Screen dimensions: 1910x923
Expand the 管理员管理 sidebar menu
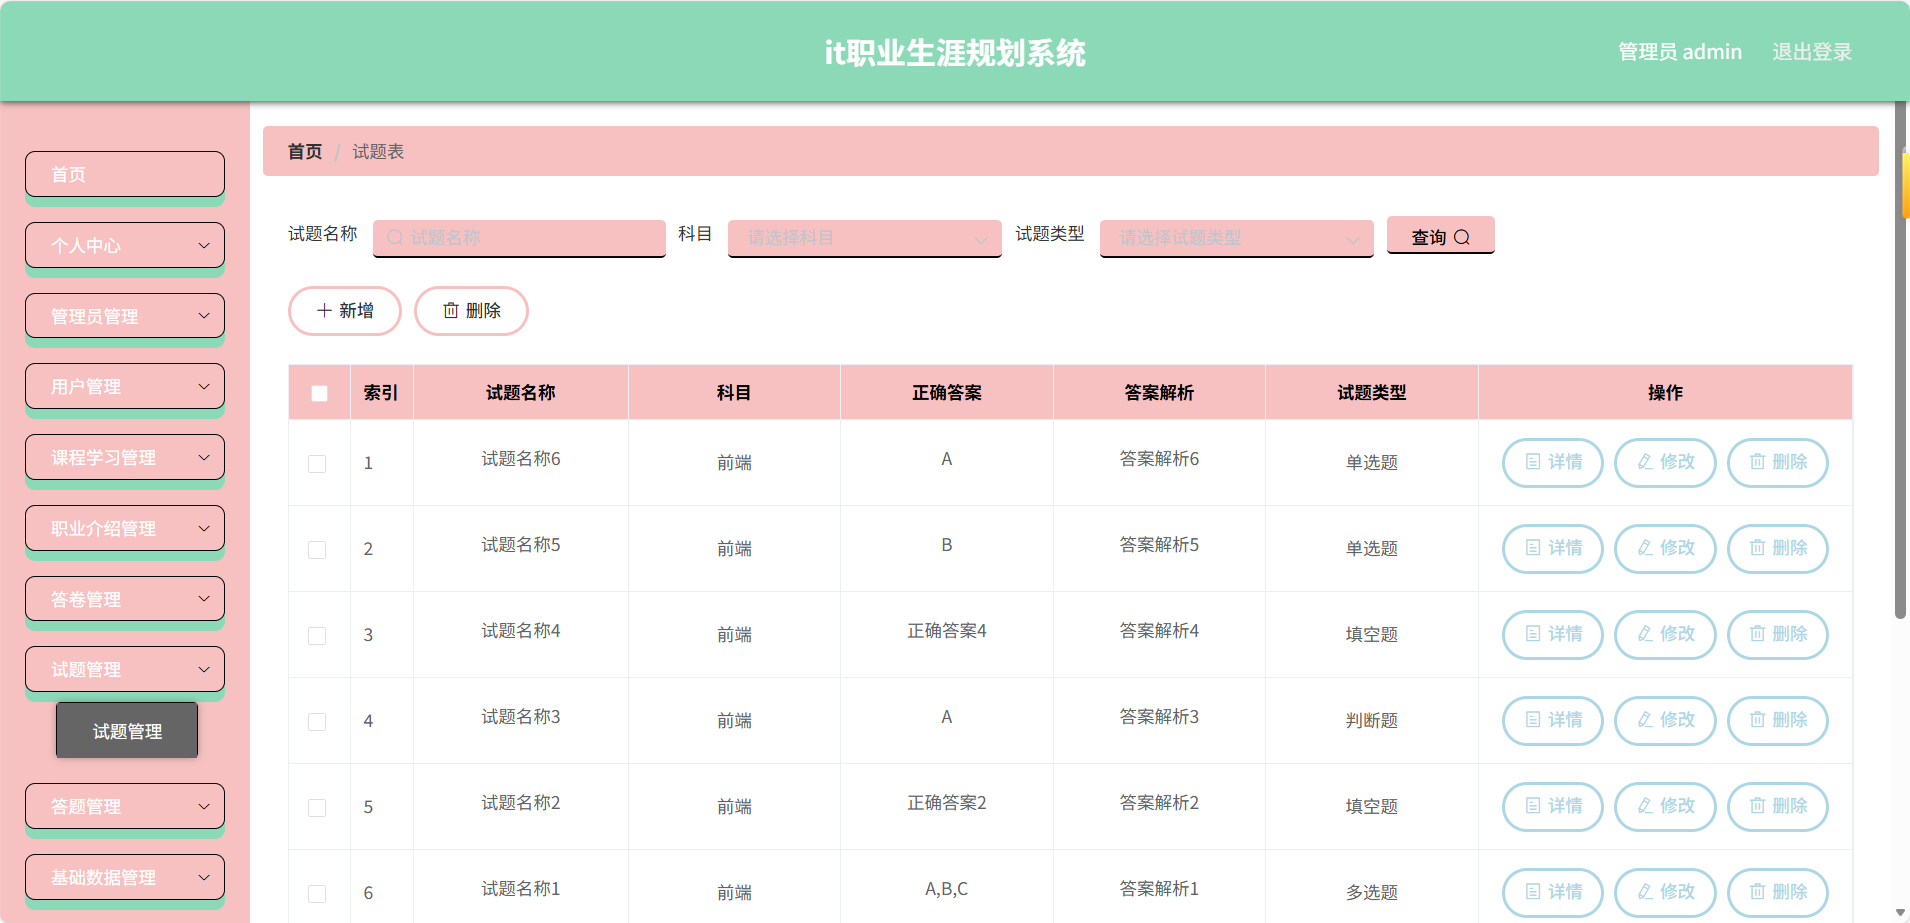point(125,316)
